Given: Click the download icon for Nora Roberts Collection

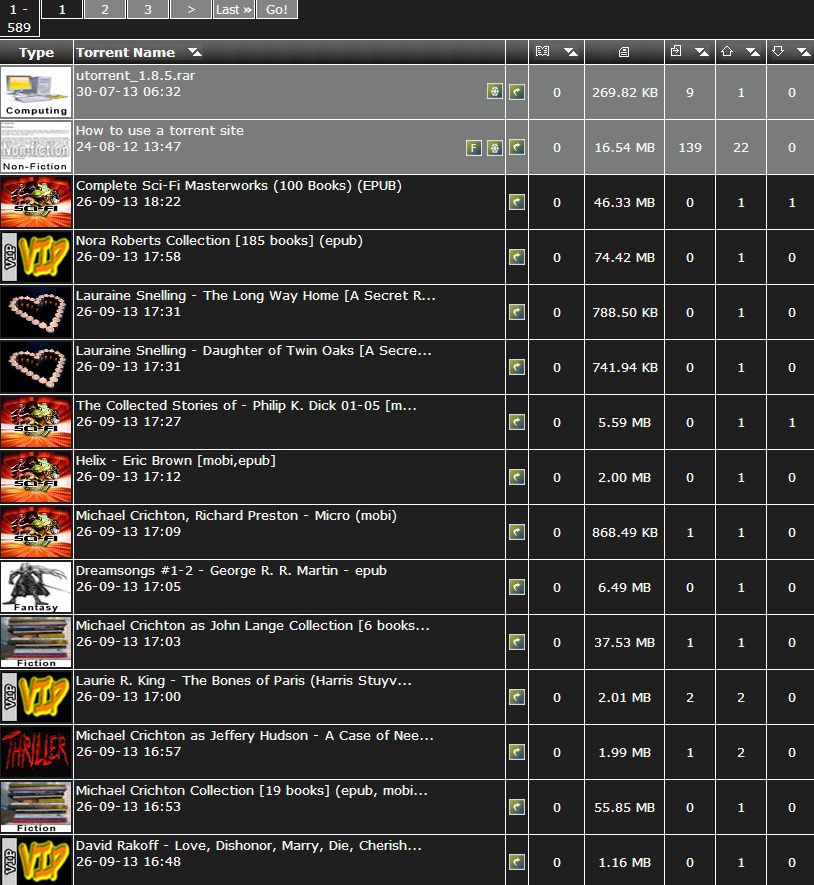Looking at the screenshot, I should pyautogui.click(x=517, y=257).
